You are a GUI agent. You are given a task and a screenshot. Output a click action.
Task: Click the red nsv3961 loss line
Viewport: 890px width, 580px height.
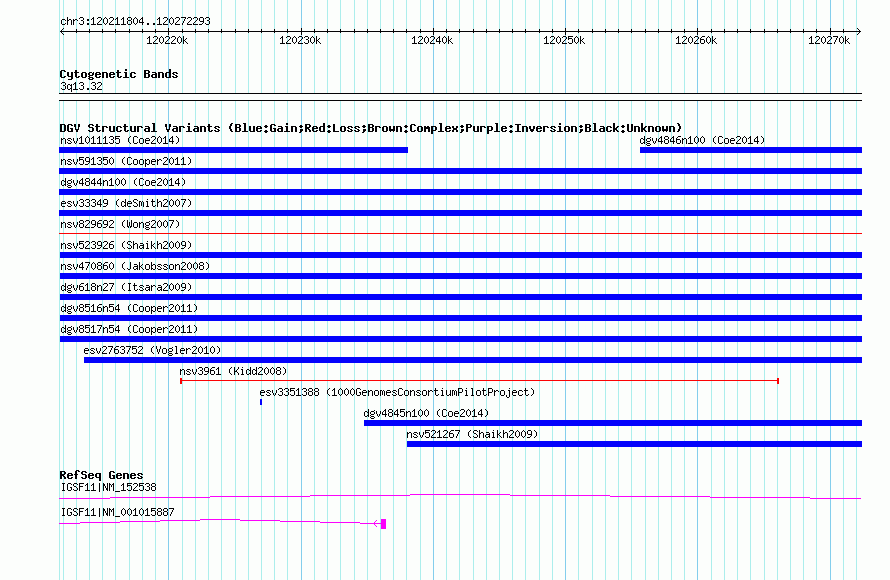[480, 381]
